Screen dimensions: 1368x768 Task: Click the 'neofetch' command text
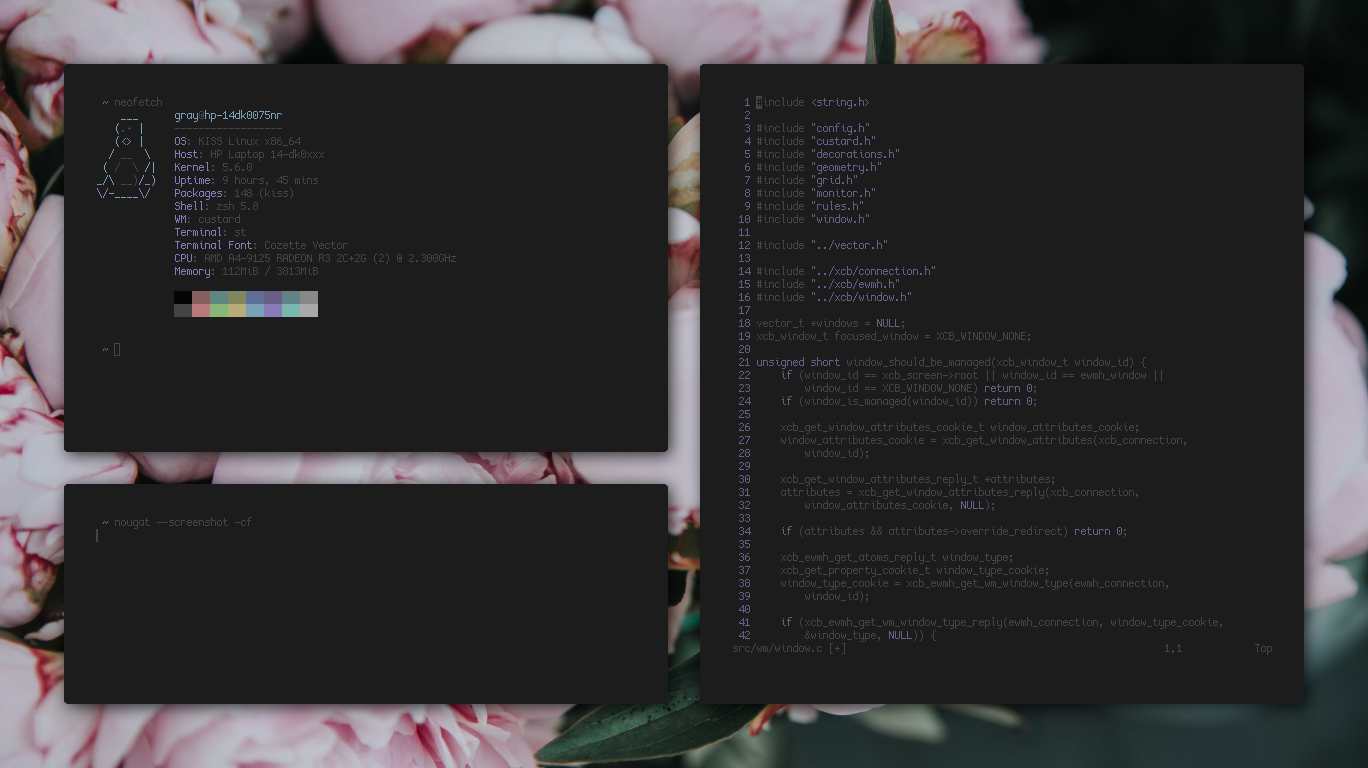click(138, 102)
